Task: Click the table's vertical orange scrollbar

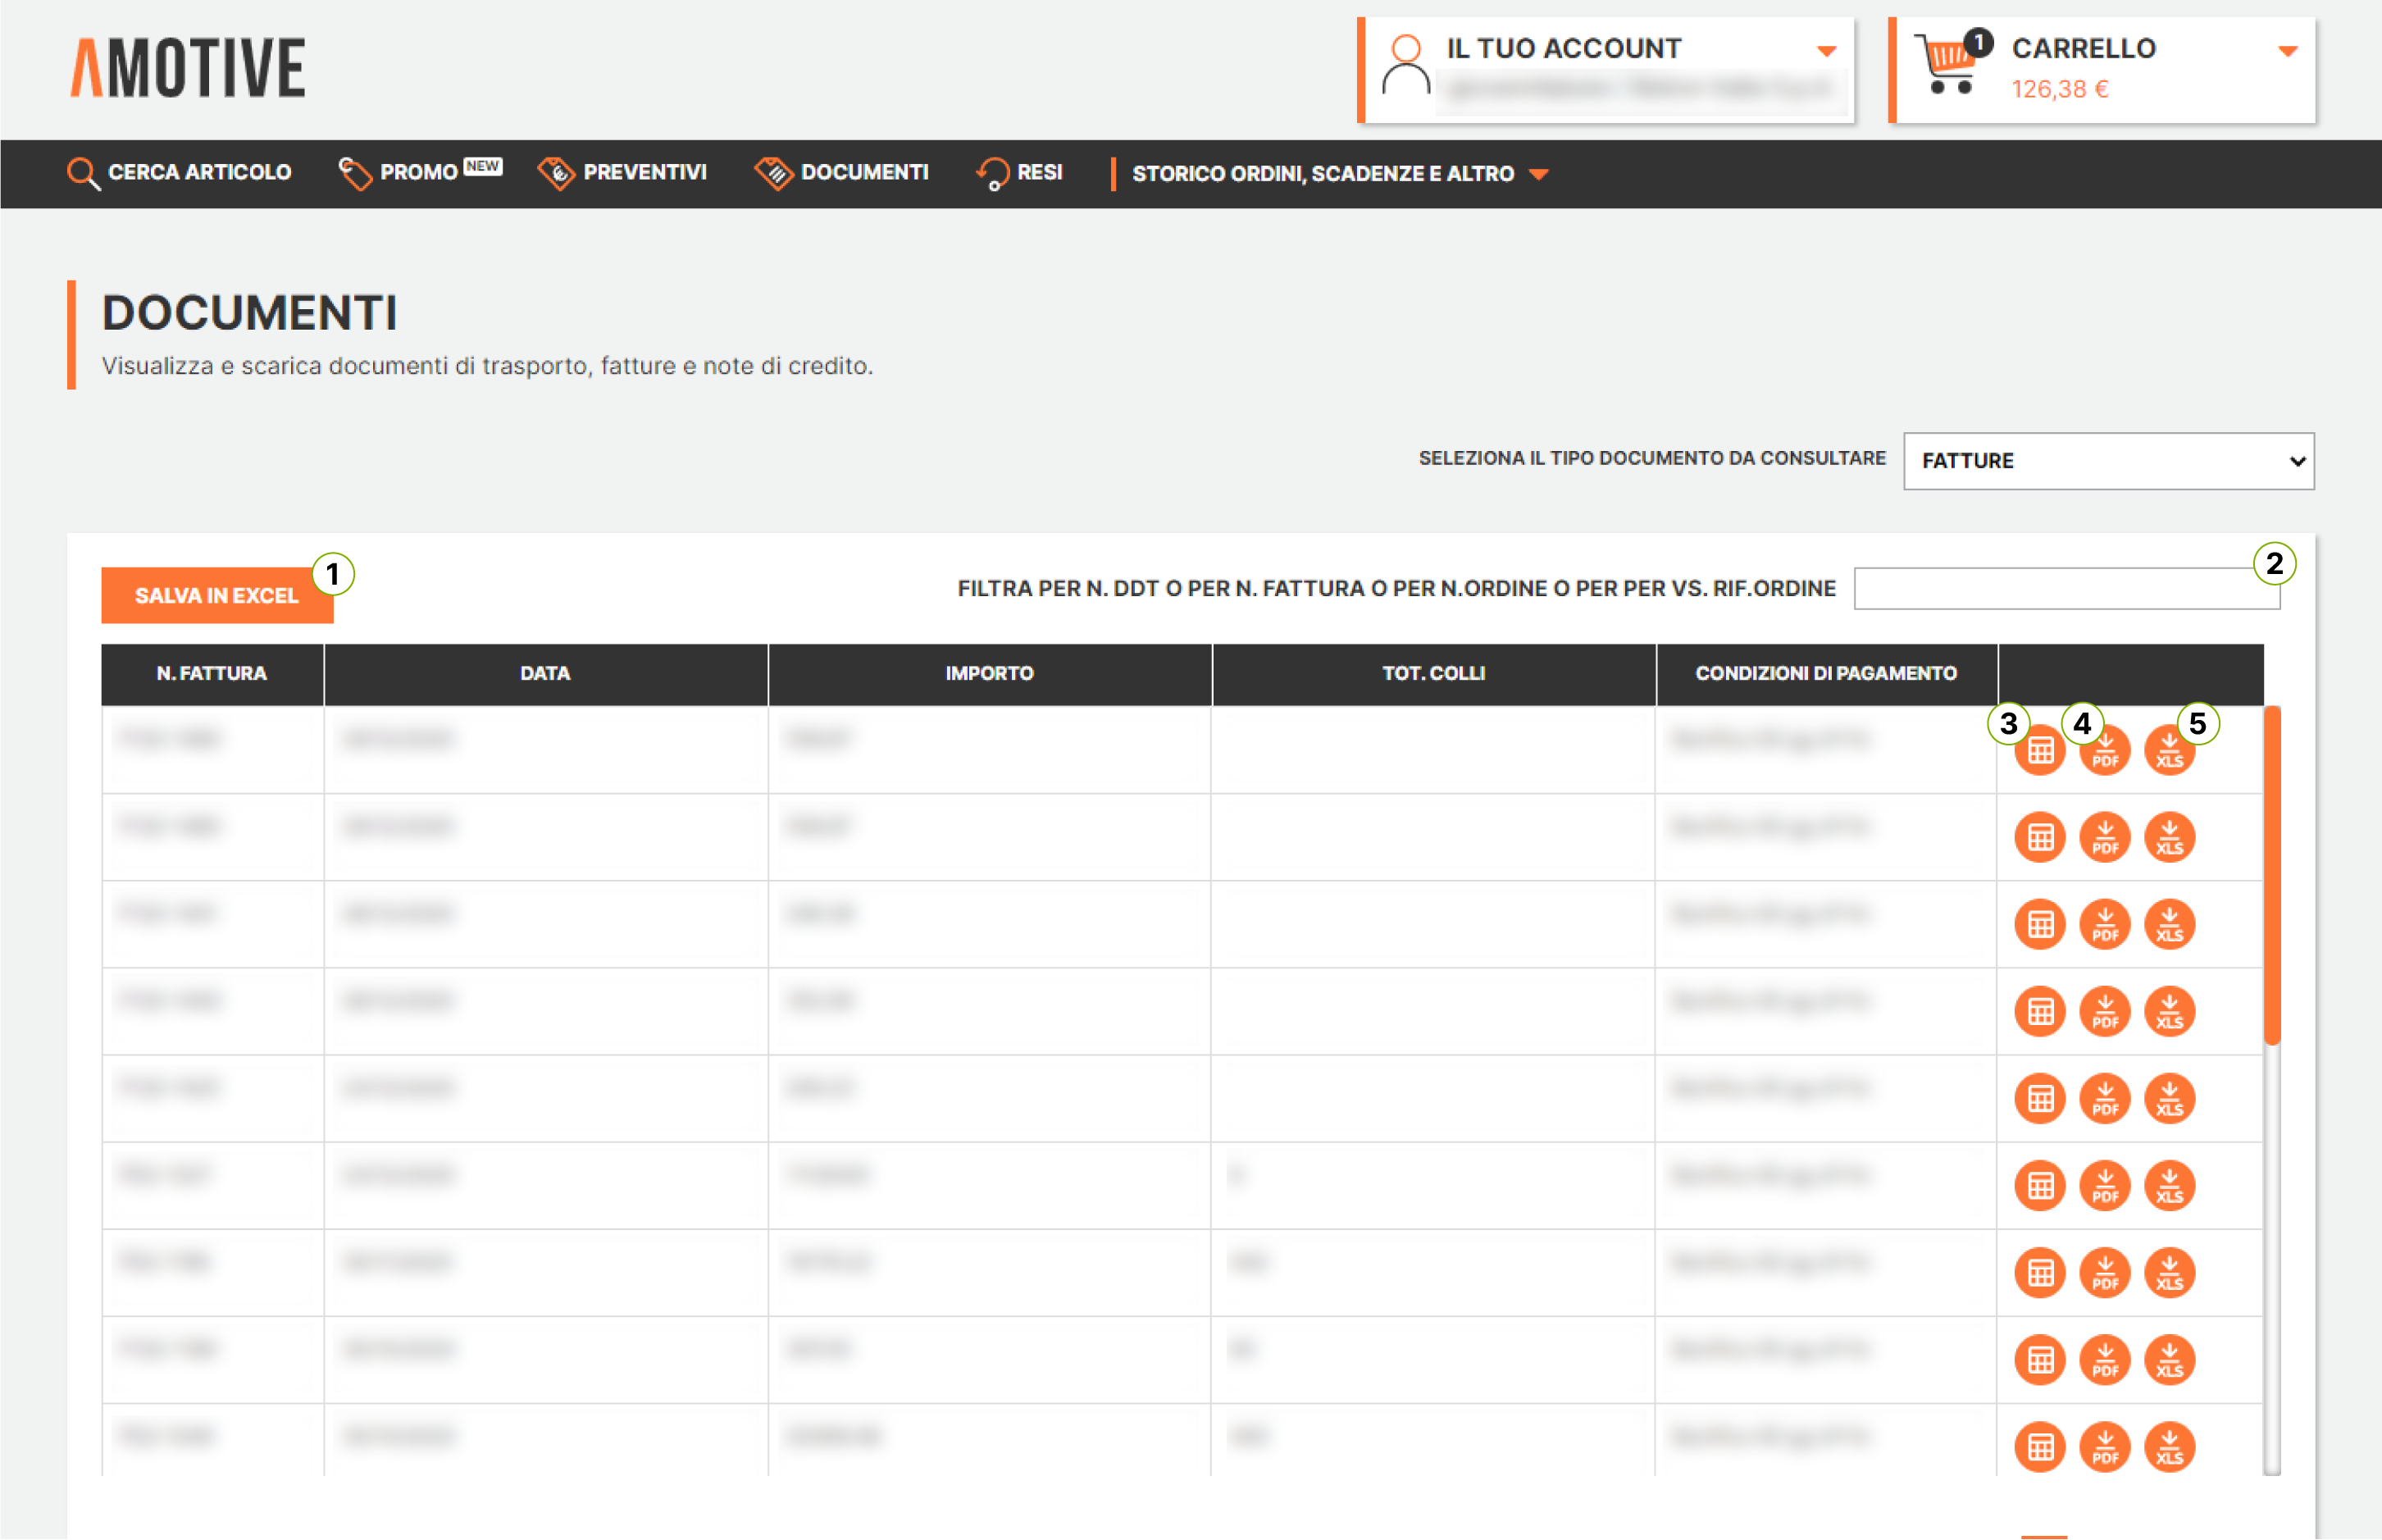Action: click(x=2271, y=875)
